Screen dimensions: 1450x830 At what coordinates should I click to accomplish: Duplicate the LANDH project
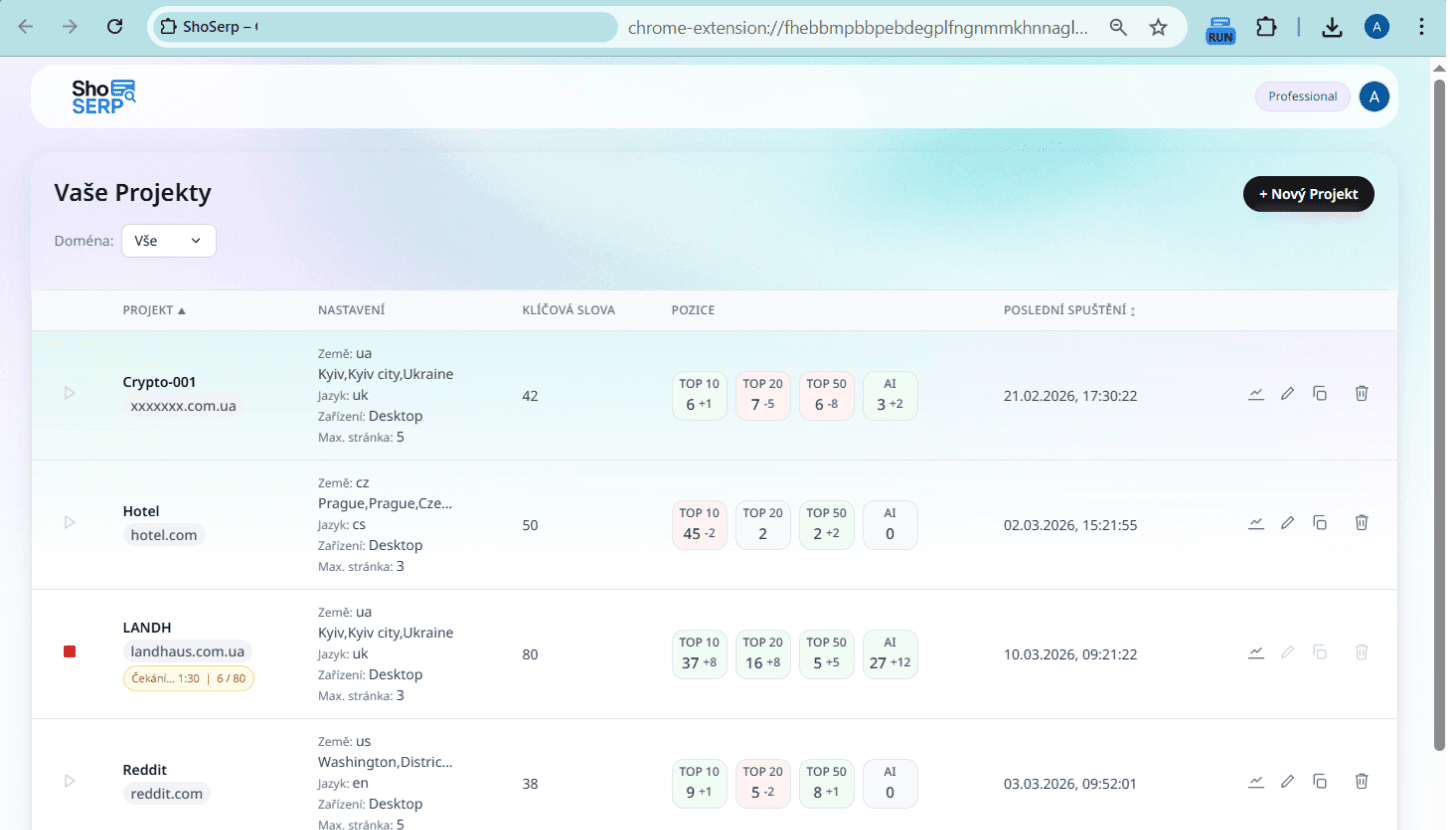[x=1320, y=652]
